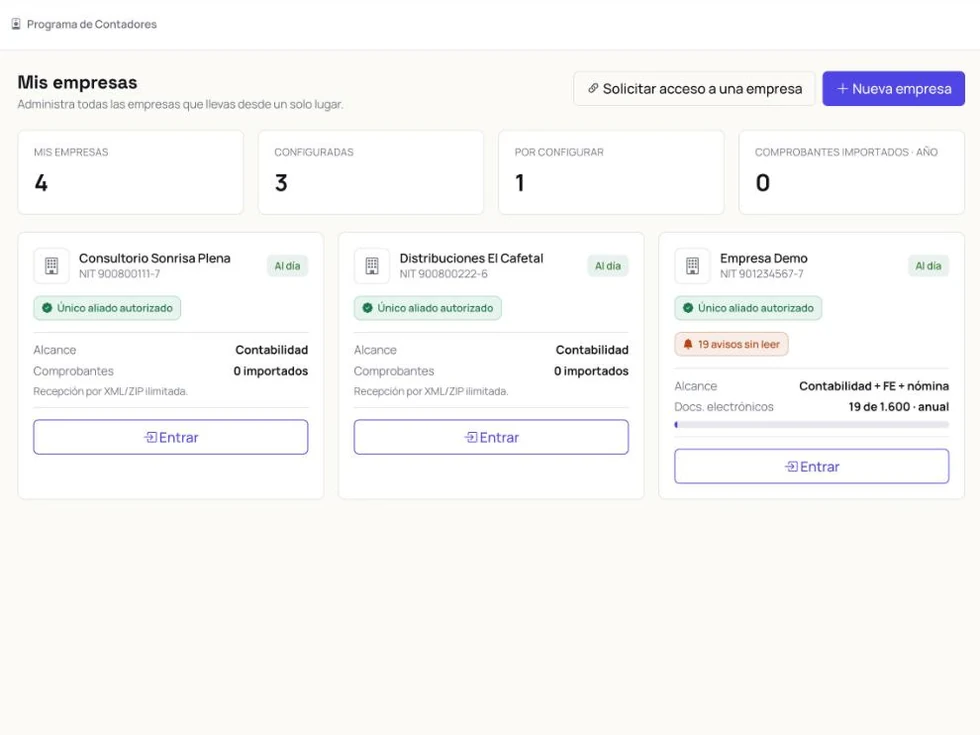Viewport: 980px width, 735px height.
Task: Enter Consultorio Sonrisa Plena company
Action: [171, 437]
